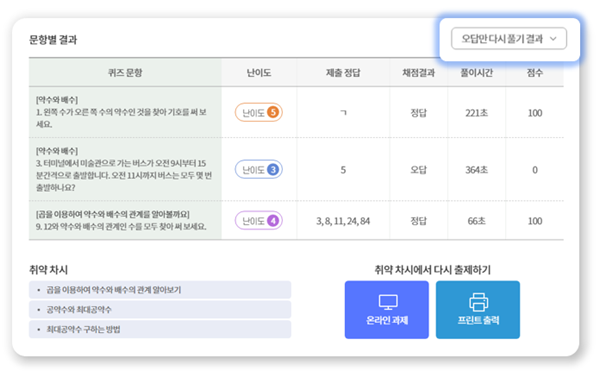606x377 pixels.
Task: Open quiz question 9 about 12
Action: tap(121, 220)
